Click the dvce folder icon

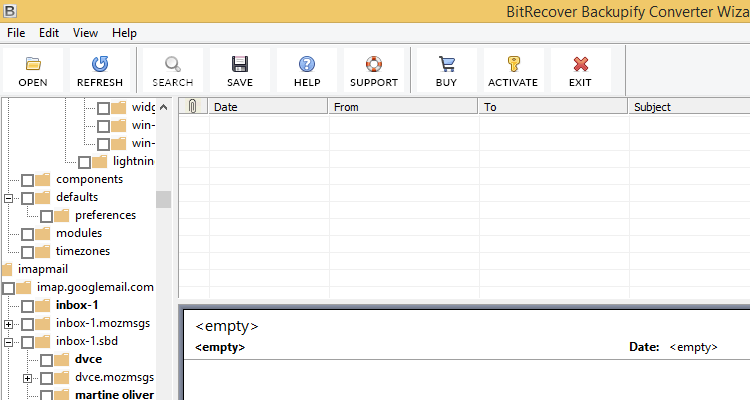pos(62,360)
